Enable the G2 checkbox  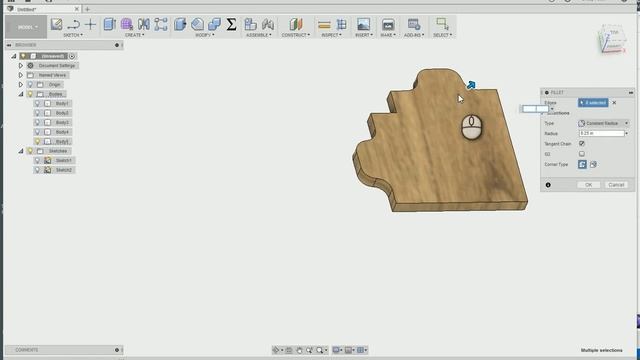tap(582, 154)
